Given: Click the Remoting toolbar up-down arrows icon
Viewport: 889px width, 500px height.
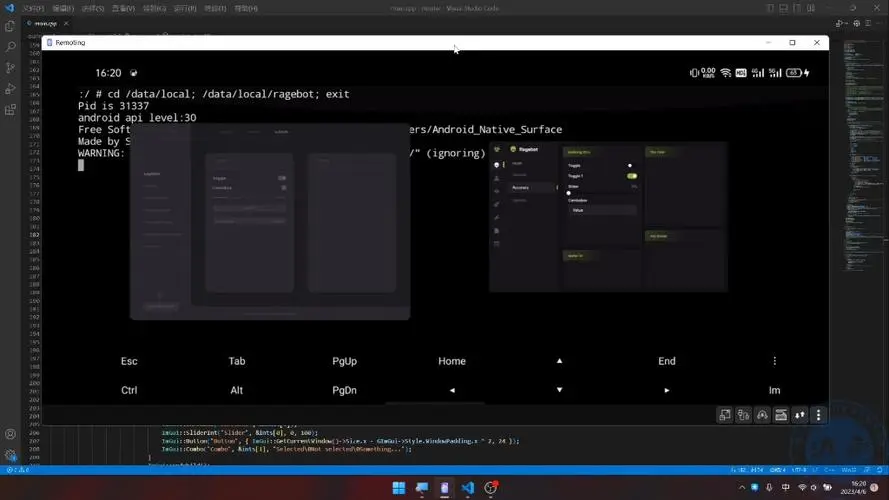Looking at the screenshot, I should pos(799,416).
